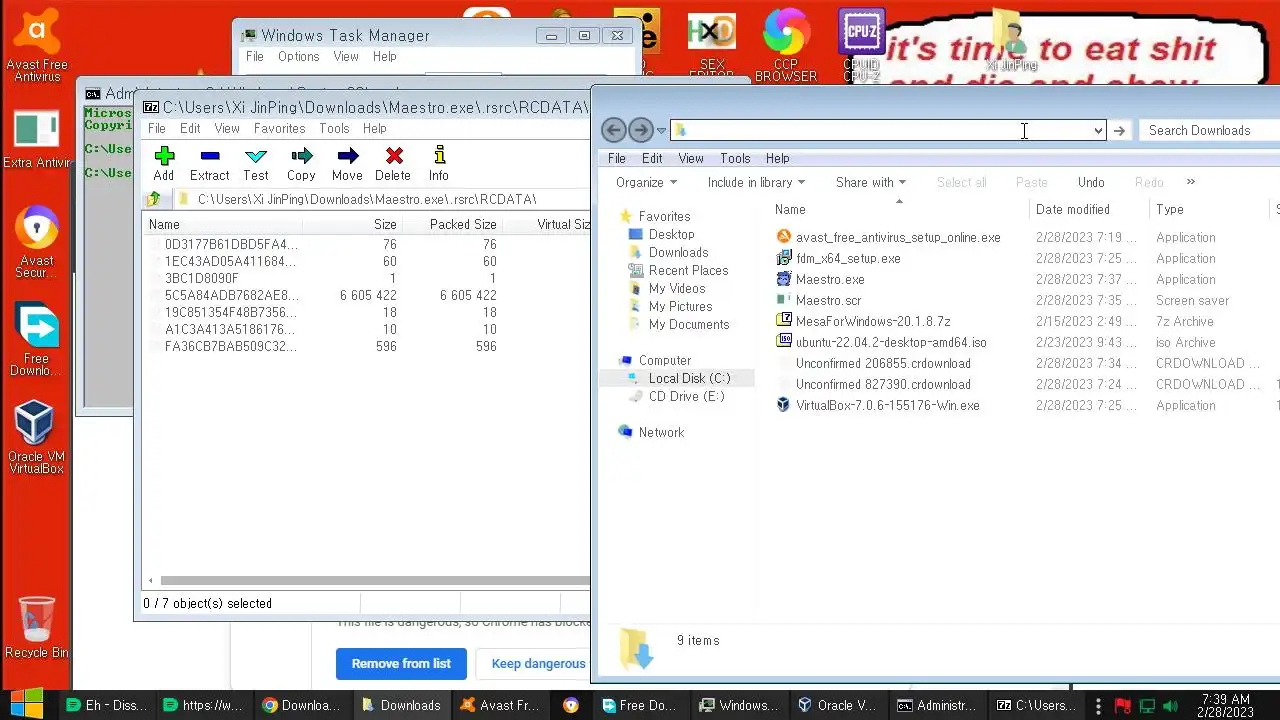Viewport: 1280px width, 720px height.
Task: Open CPUID CPU-Z desktop icon
Action: click(x=862, y=46)
